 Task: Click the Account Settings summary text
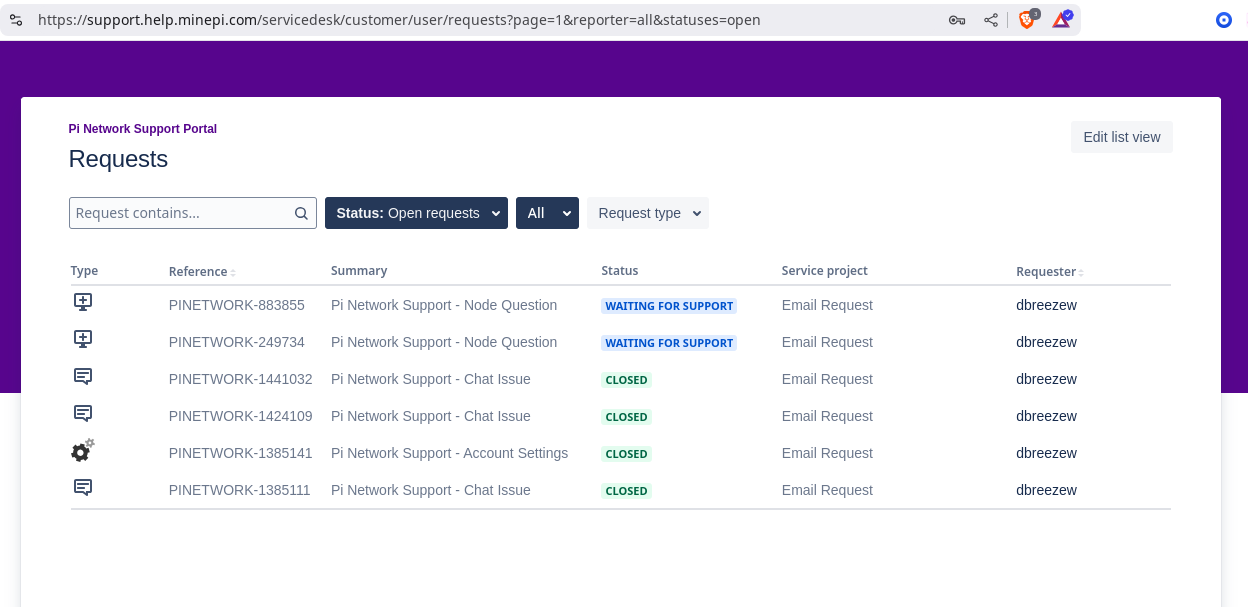(450, 453)
